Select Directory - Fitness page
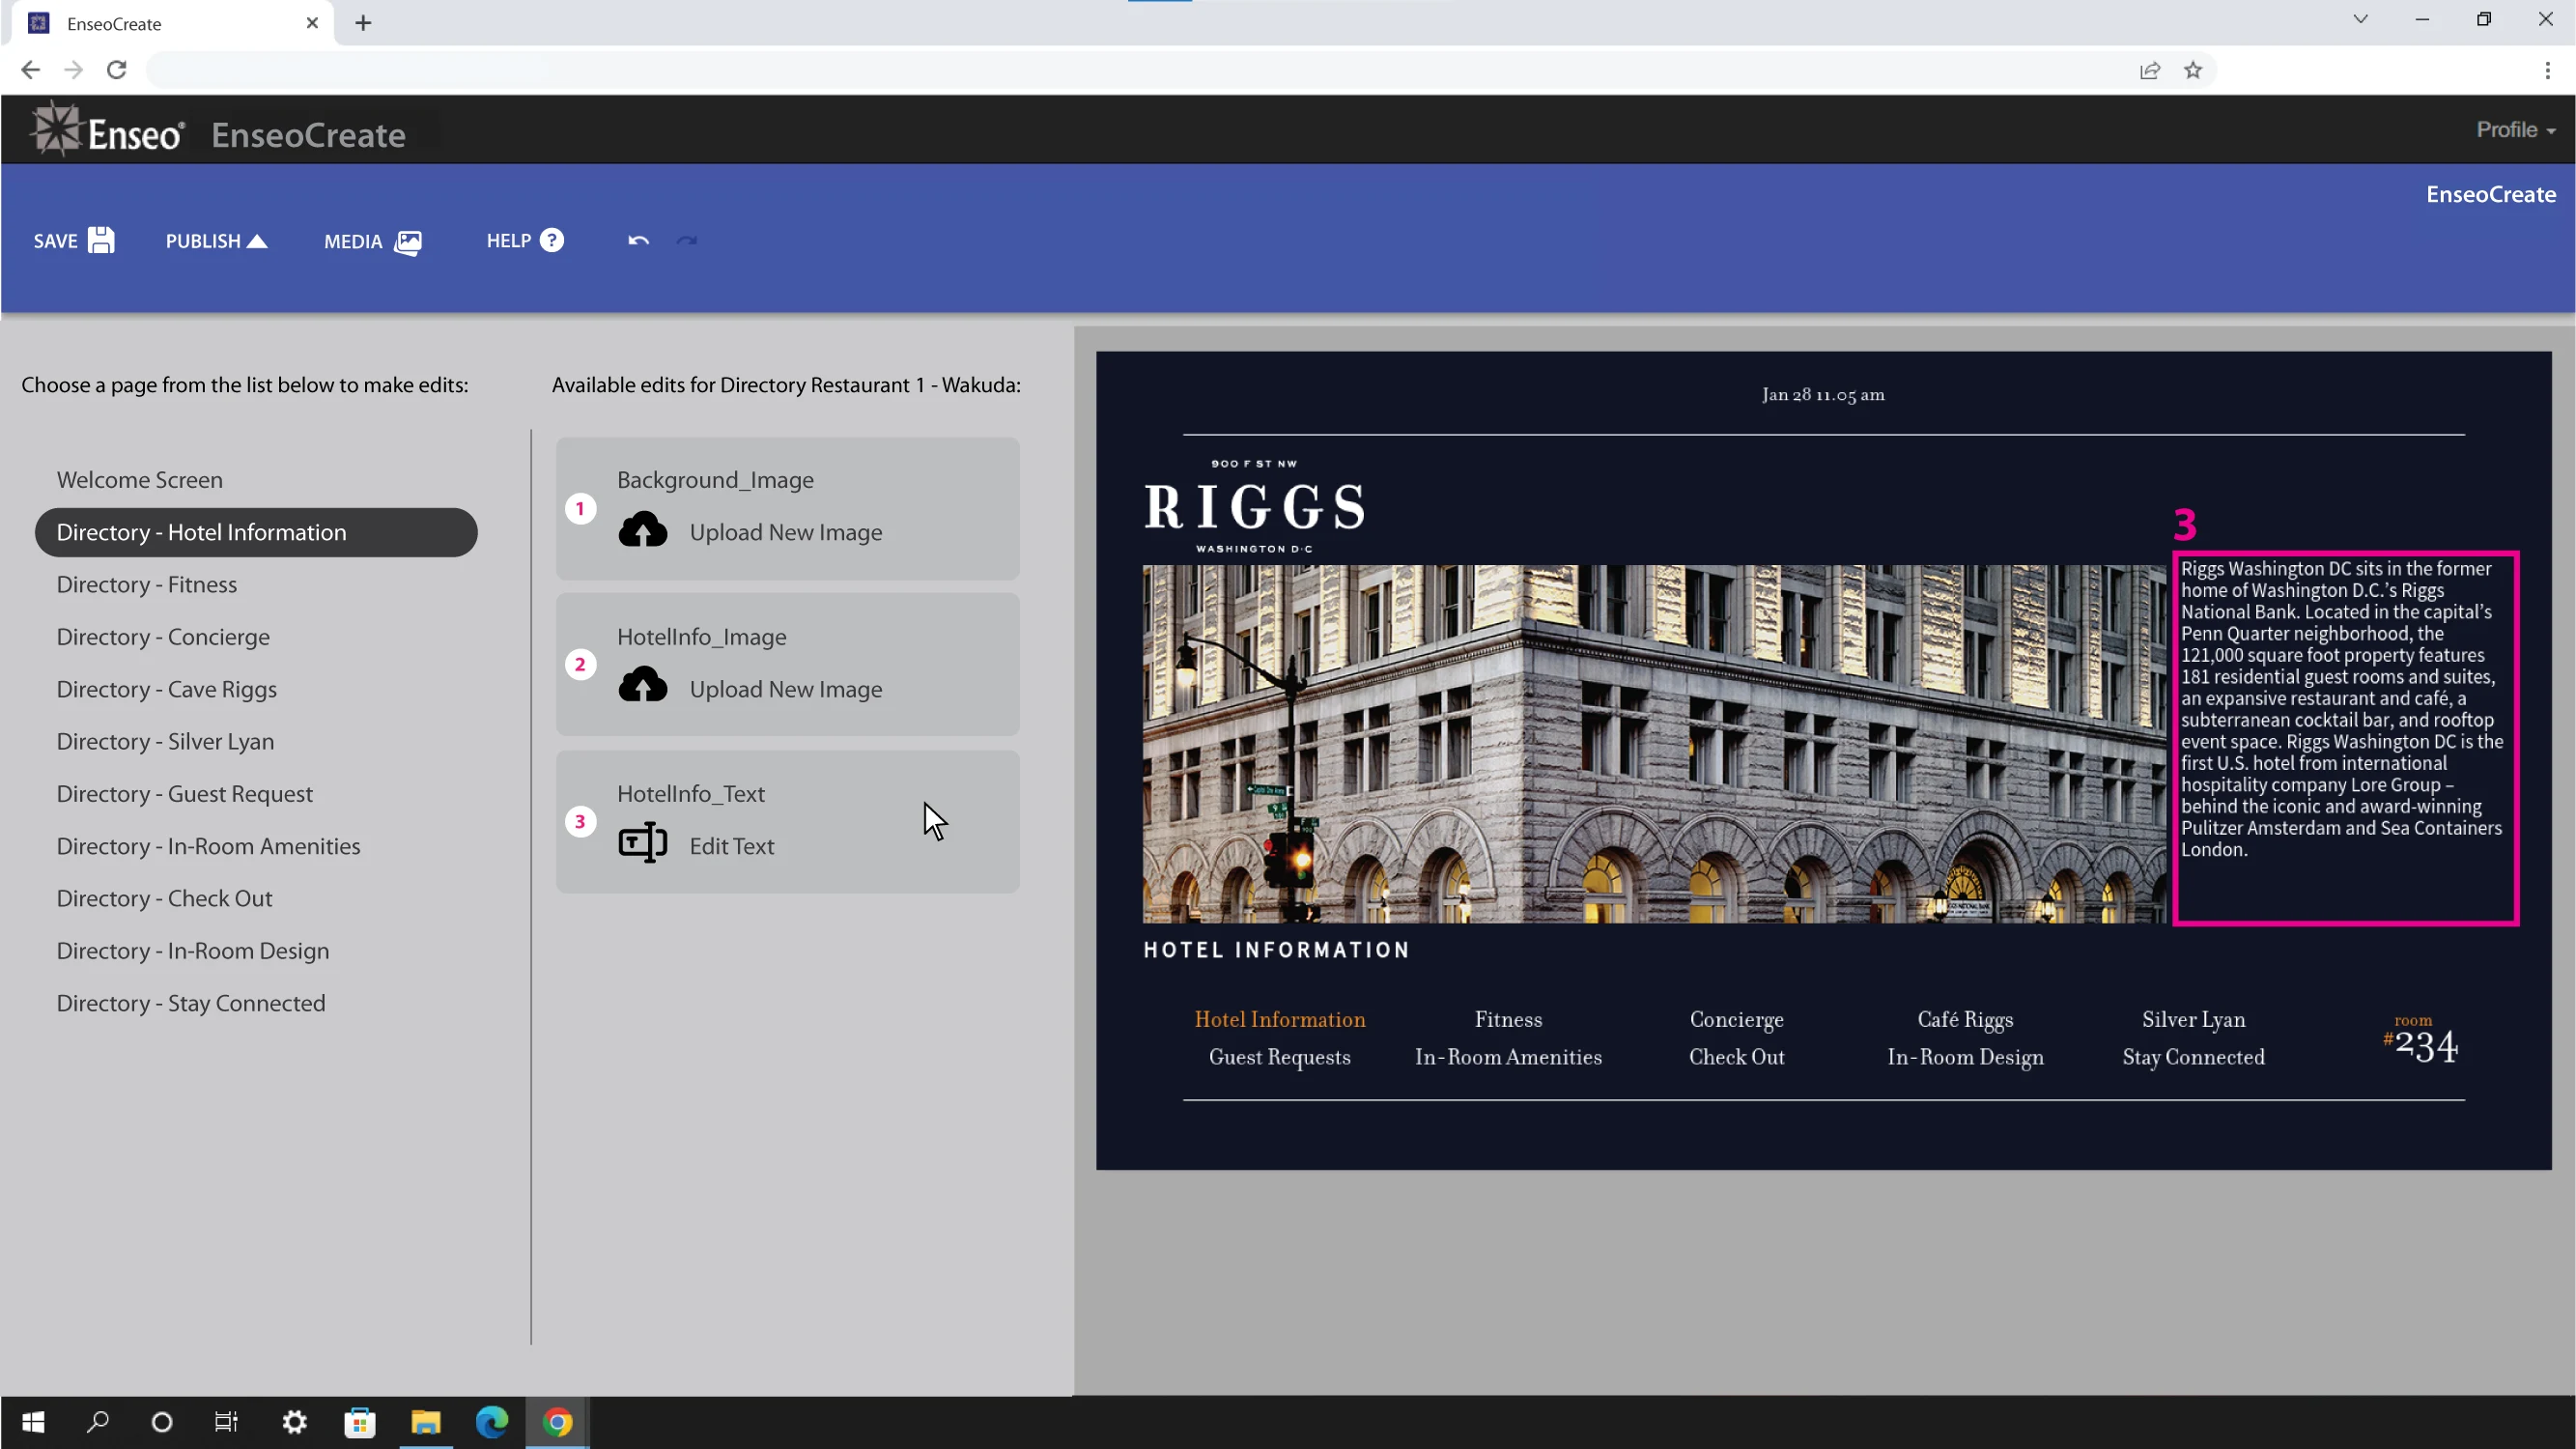This screenshot has width=2576, height=1449. [147, 585]
